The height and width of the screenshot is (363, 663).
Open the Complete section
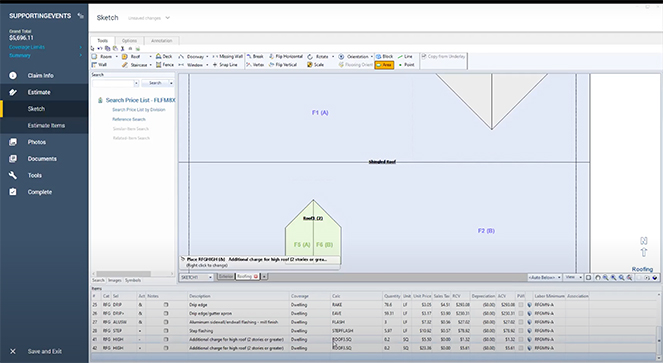point(40,192)
